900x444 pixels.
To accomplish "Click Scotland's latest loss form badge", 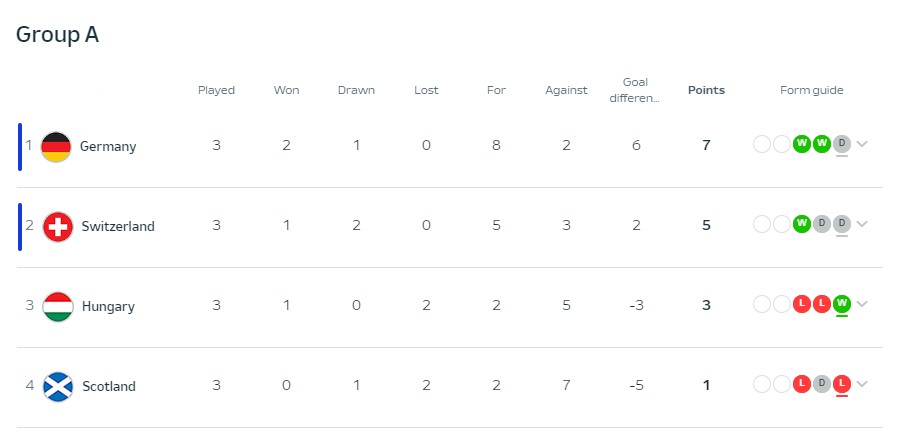I will (842, 384).
